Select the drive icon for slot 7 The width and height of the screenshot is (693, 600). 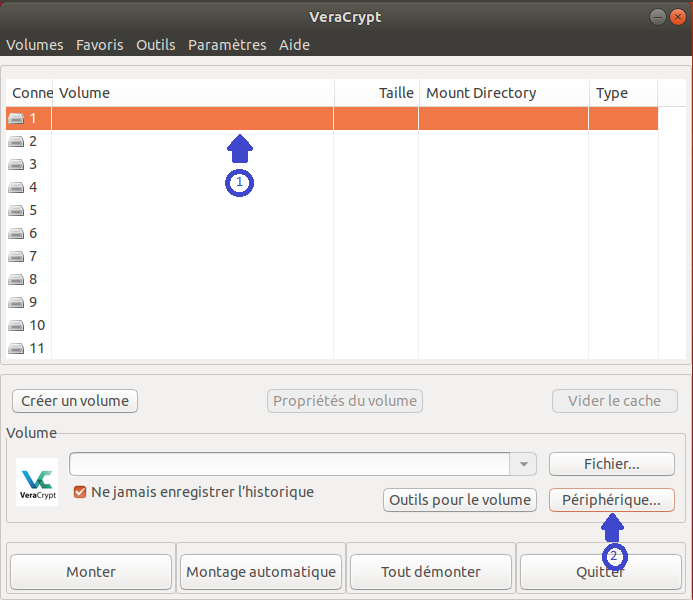(17, 257)
